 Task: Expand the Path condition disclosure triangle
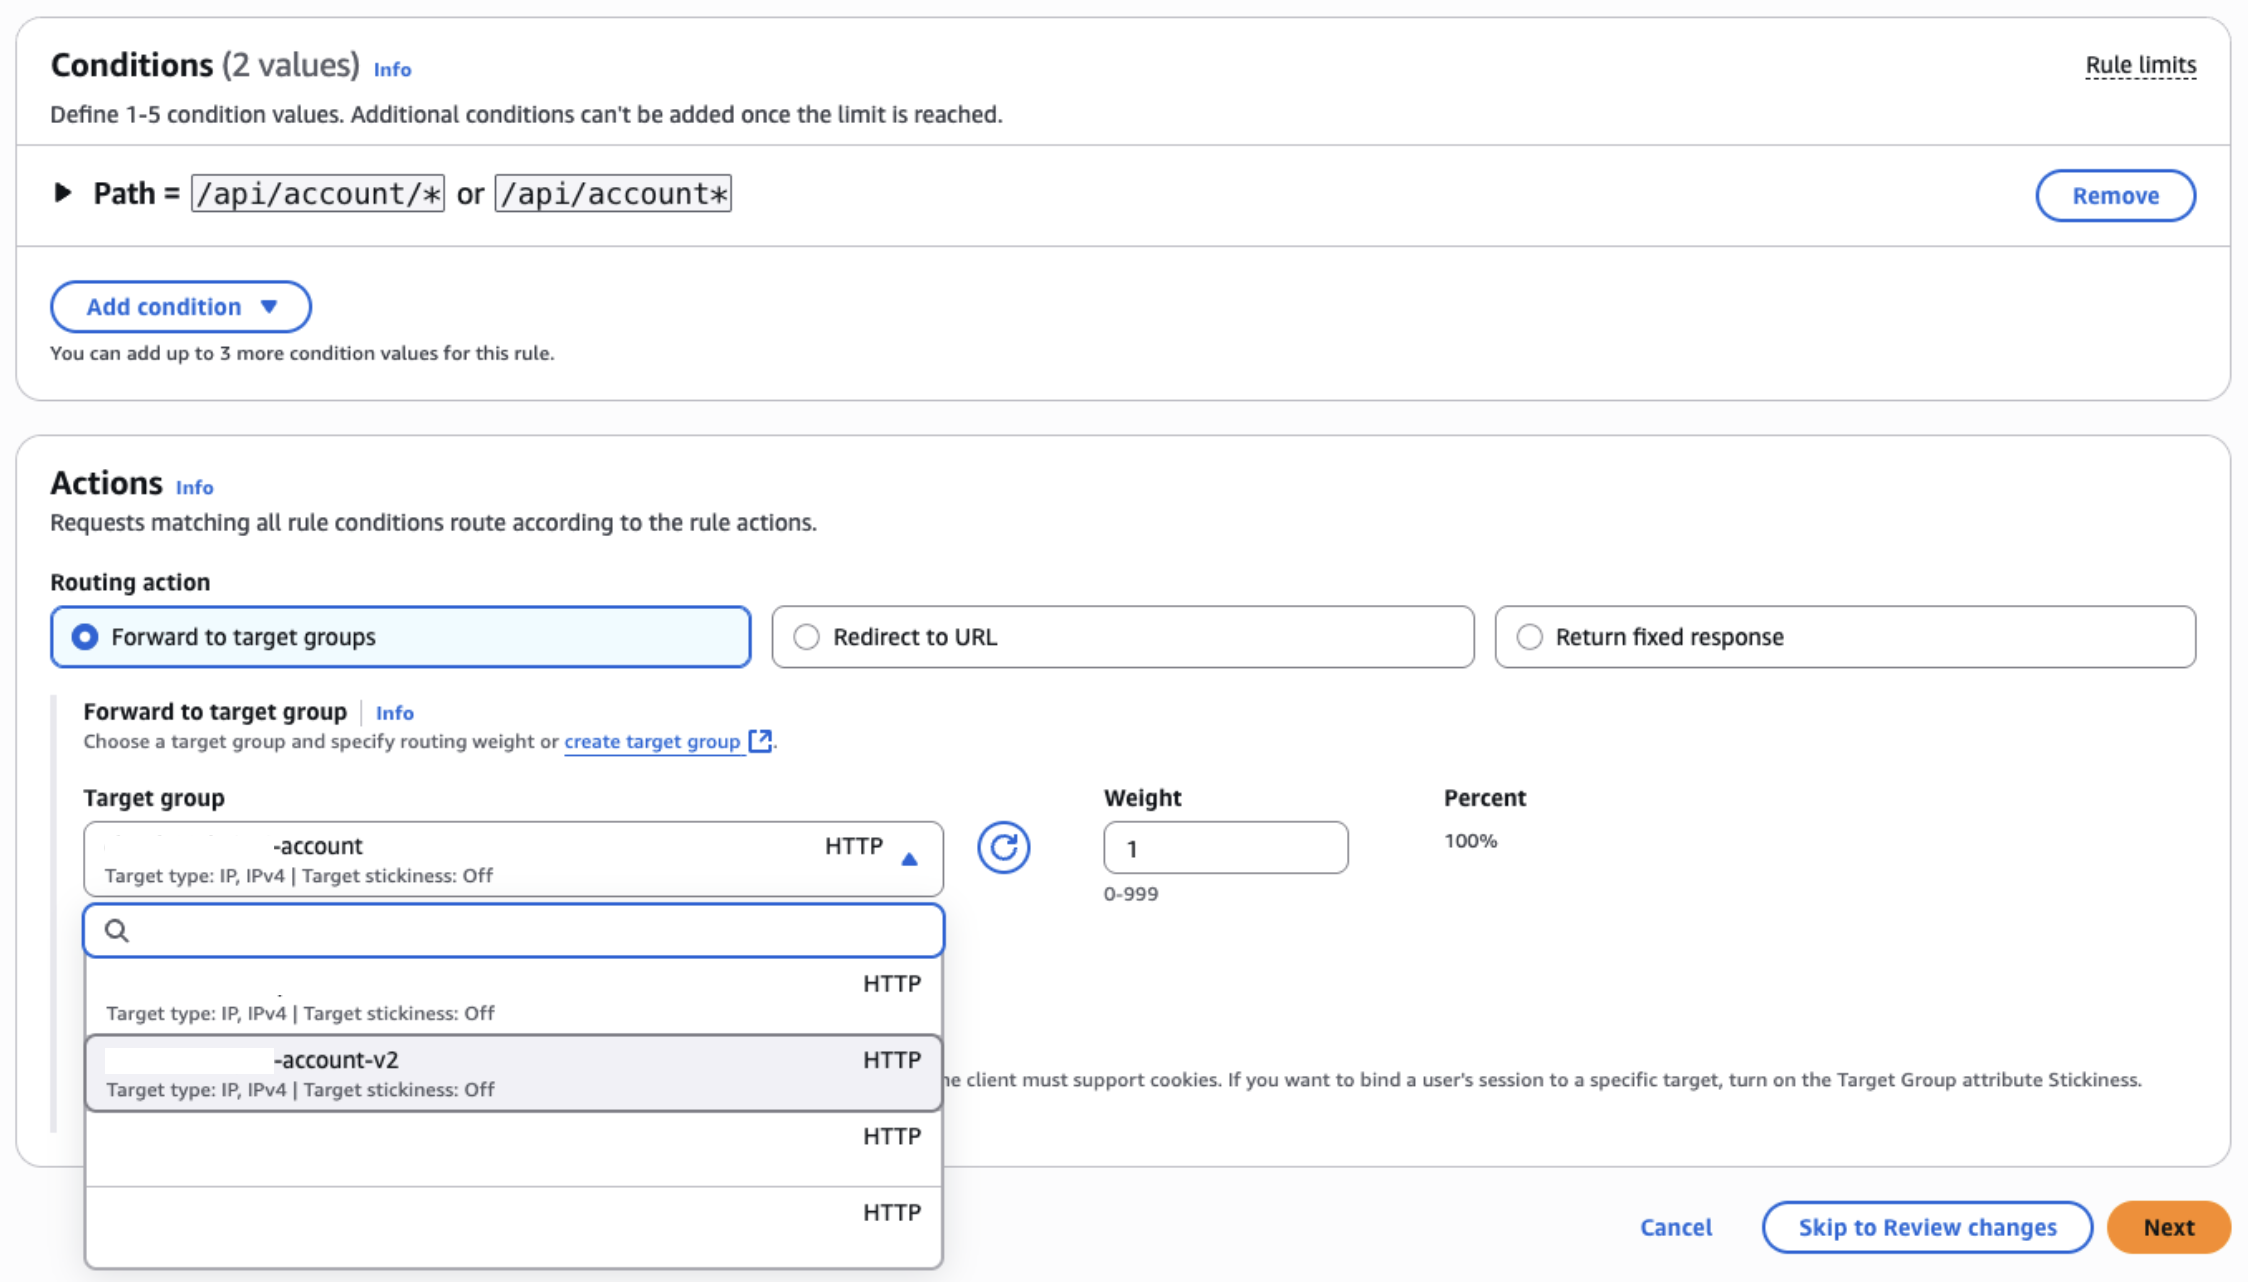tap(63, 192)
